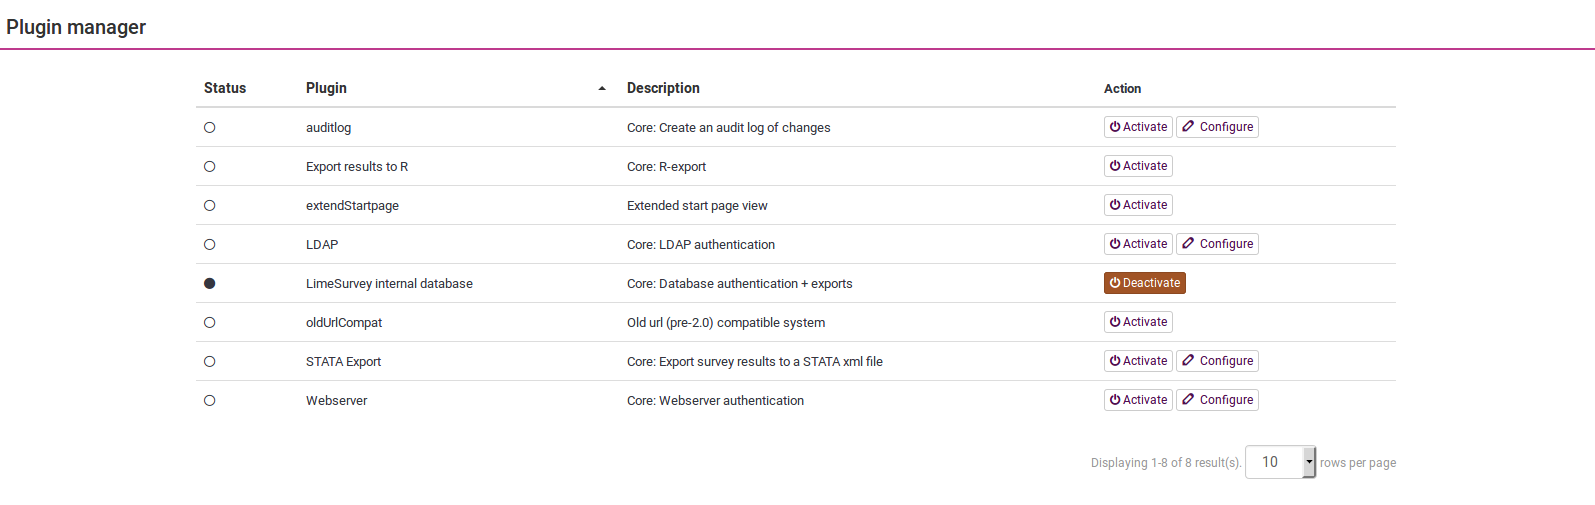Image resolution: width=1595 pixels, height=505 pixels.
Task: Configure the Webserver plugin
Action: pos(1217,400)
